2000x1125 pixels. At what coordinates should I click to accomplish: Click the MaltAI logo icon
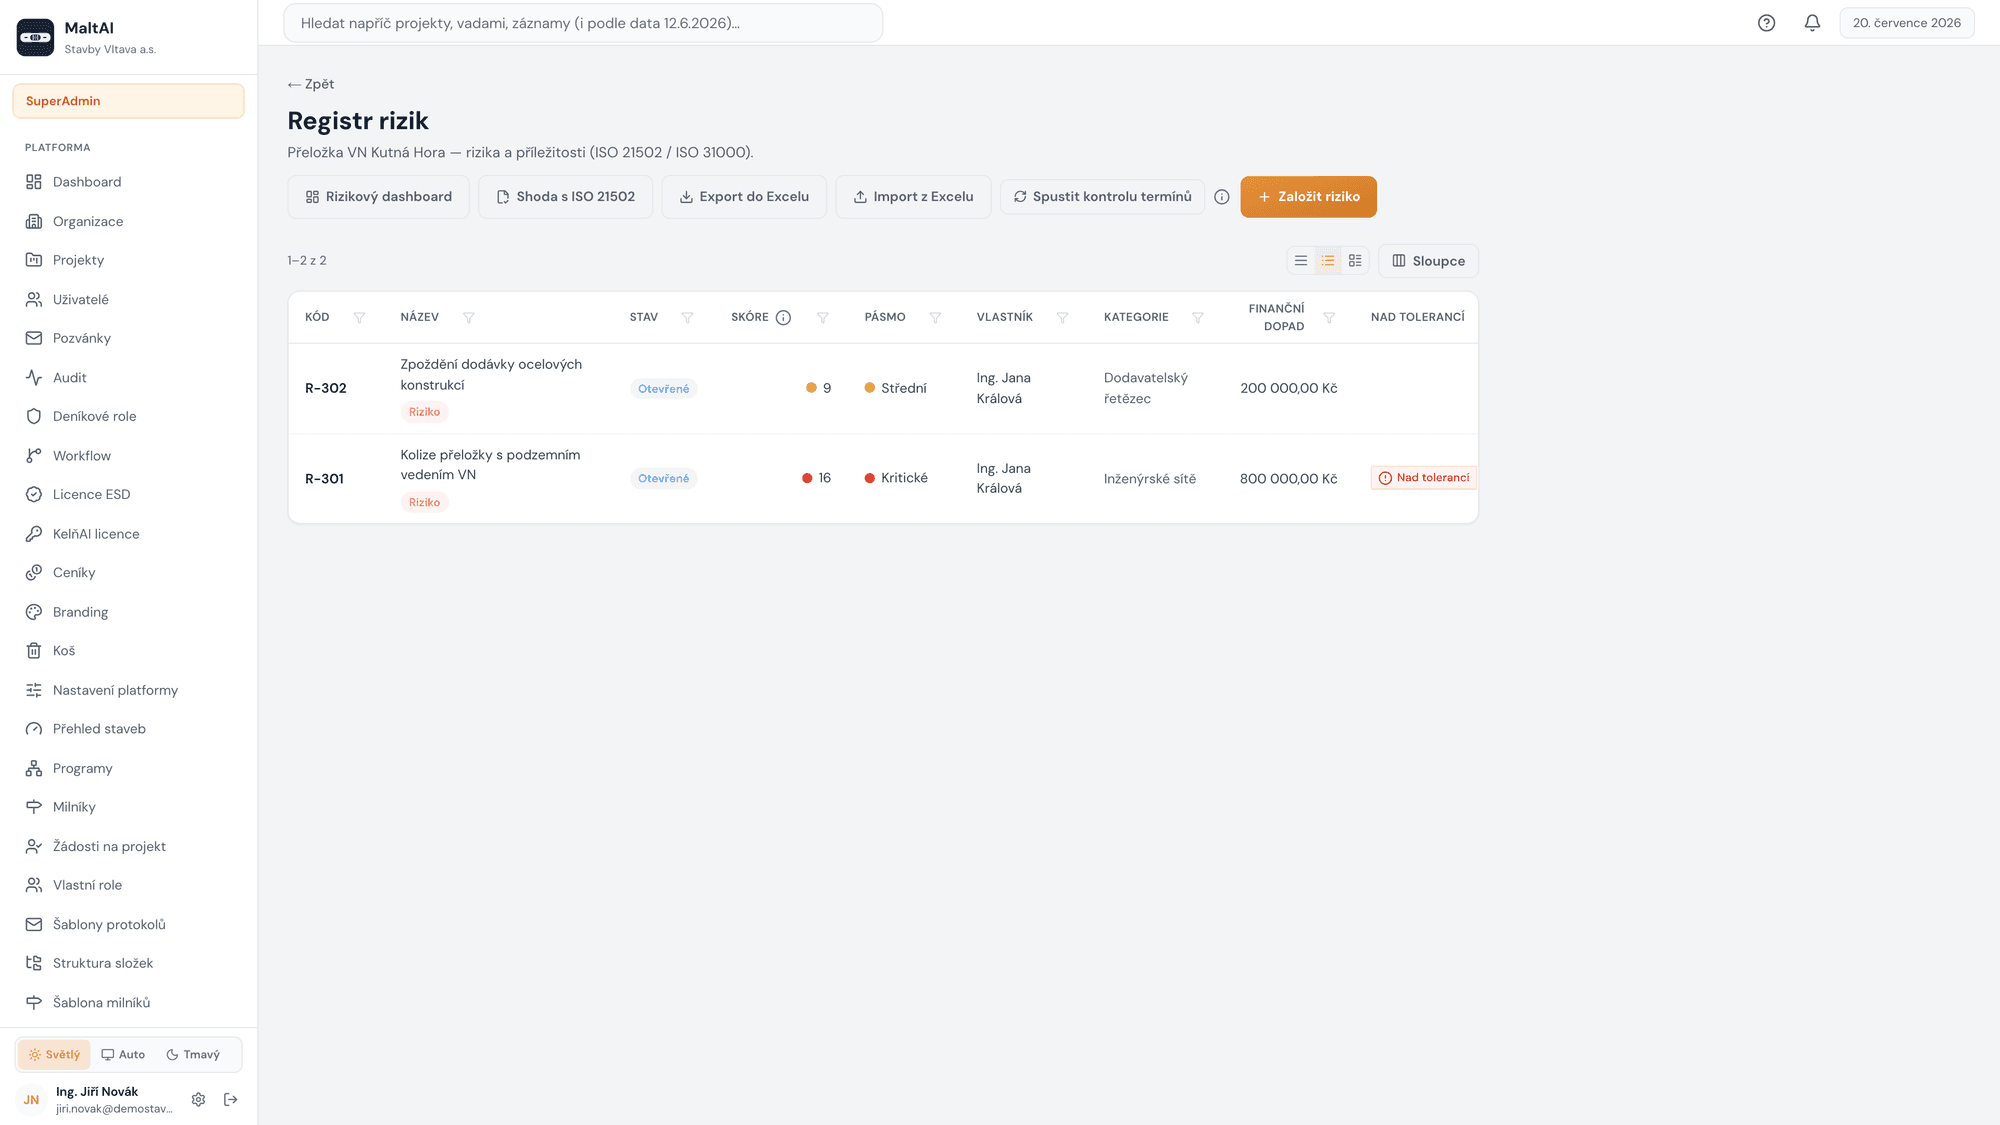(x=36, y=37)
